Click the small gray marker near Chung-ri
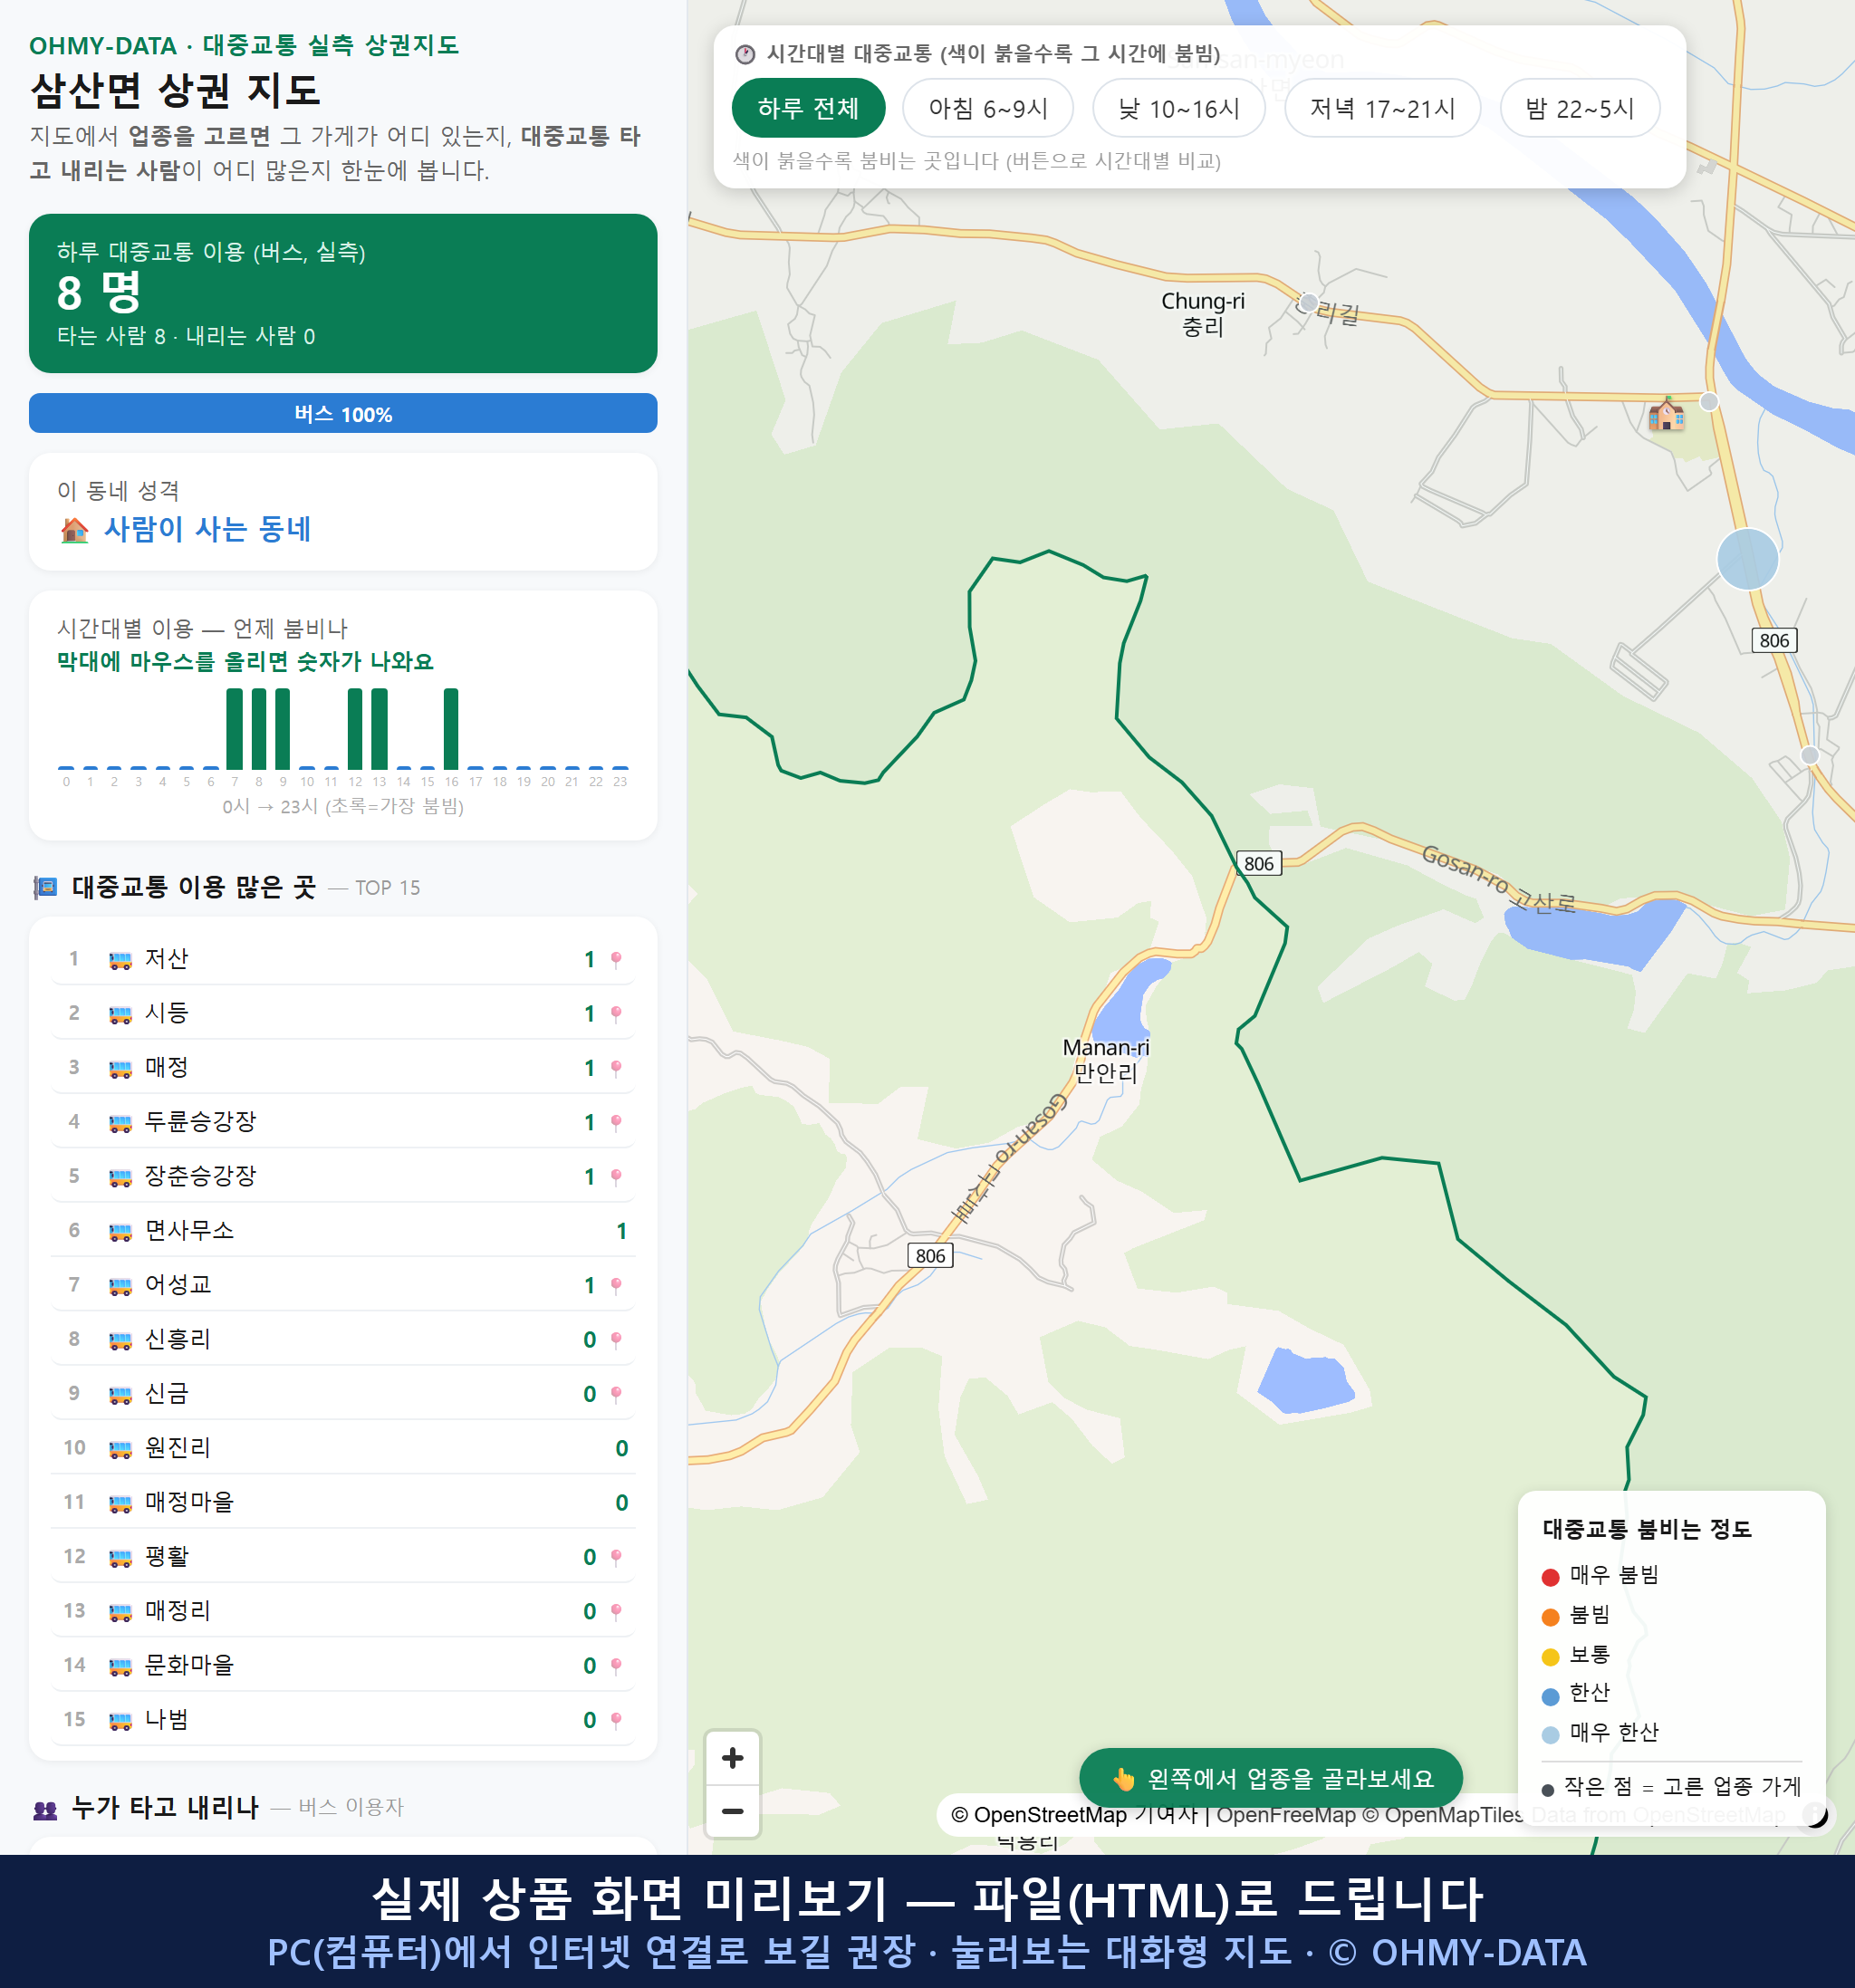The image size is (1855, 1988). (x=1308, y=302)
